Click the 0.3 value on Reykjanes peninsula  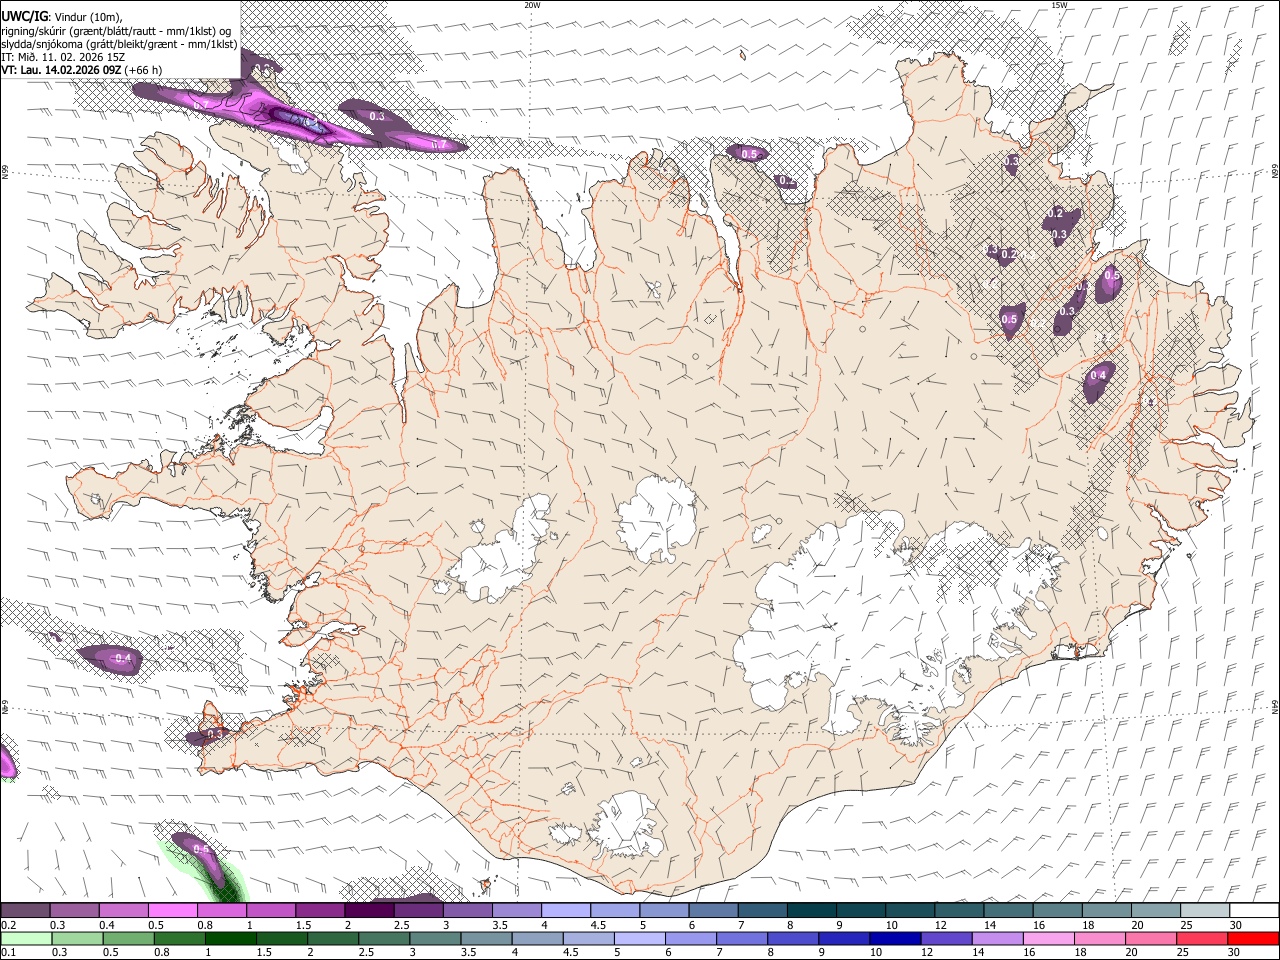pos(216,735)
